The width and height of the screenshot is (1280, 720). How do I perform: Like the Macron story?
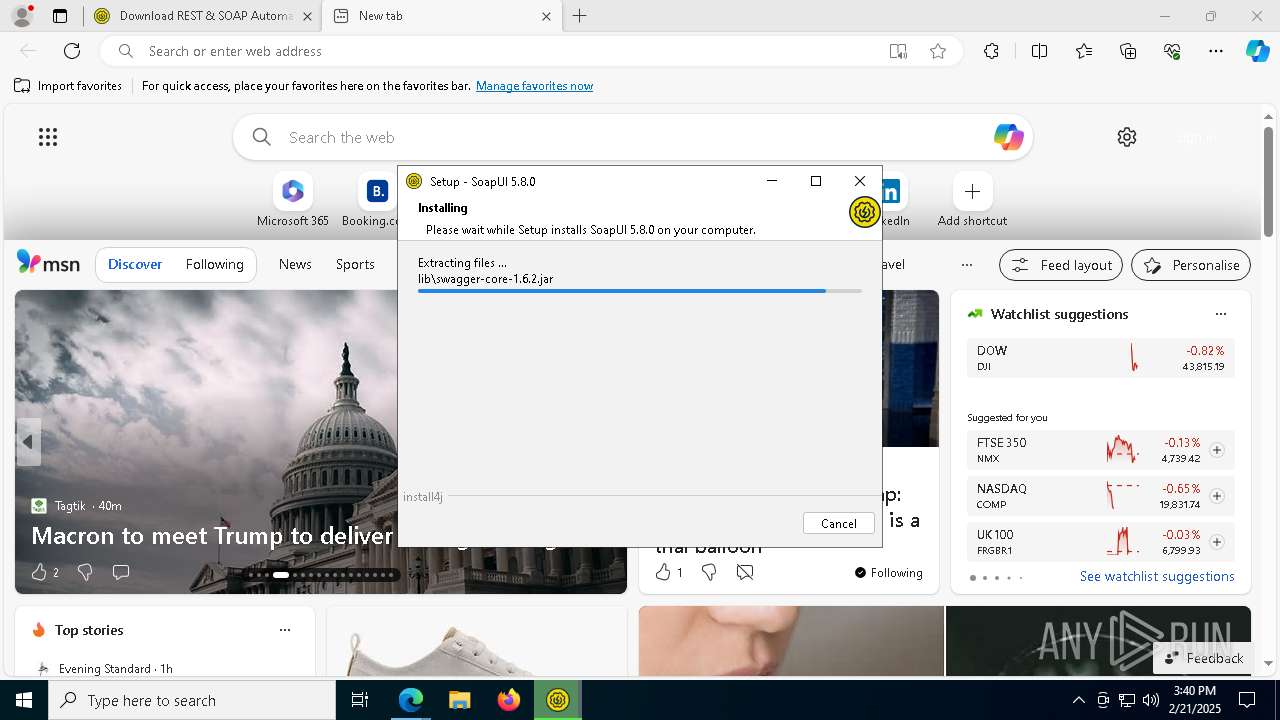click(x=39, y=572)
